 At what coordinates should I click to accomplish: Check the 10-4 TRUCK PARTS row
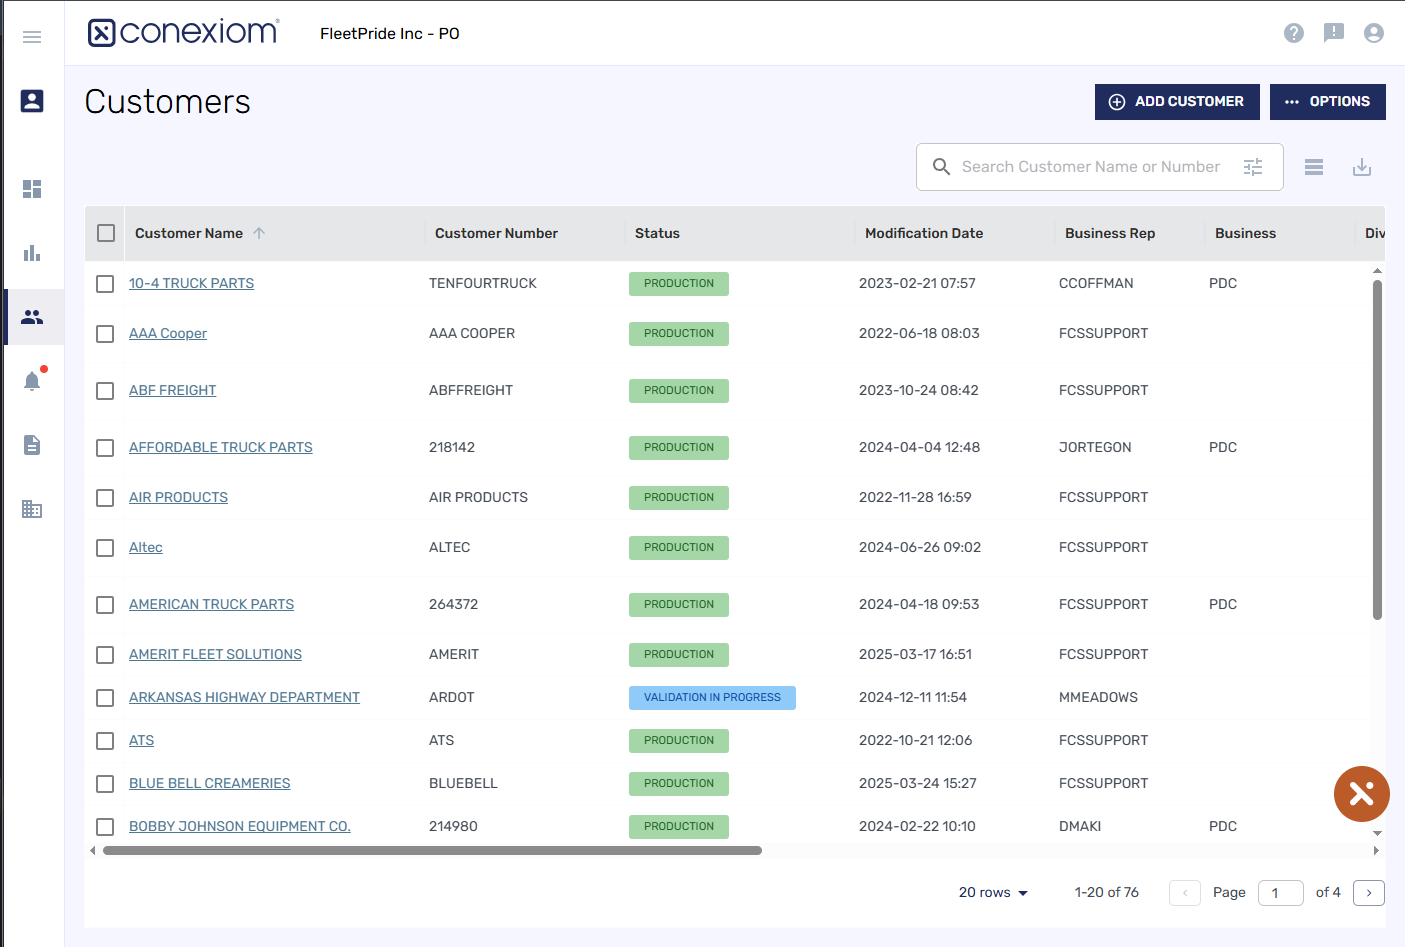(x=105, y=284)
